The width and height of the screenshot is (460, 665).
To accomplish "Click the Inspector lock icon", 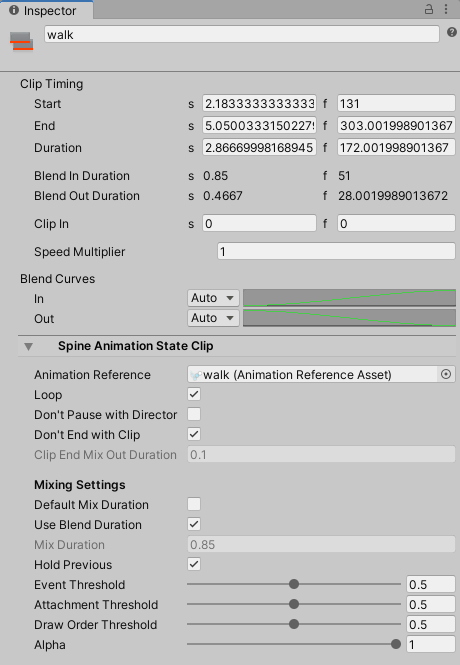I will pos(429,9).
